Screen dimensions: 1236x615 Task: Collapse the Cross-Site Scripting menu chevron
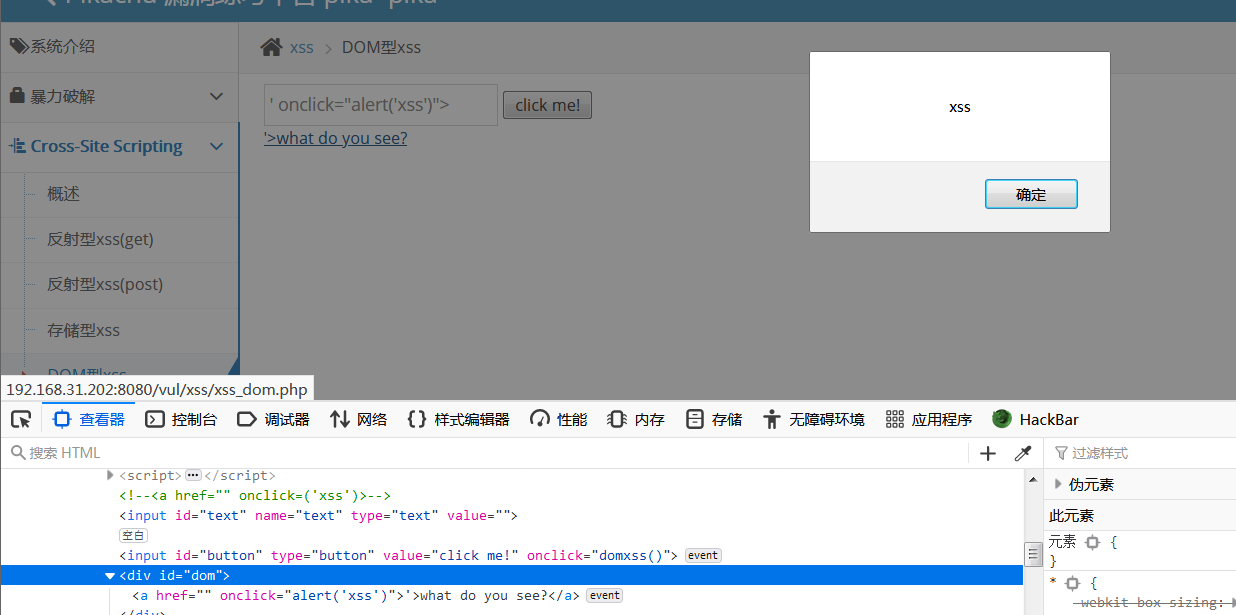(x=216, y=146)
